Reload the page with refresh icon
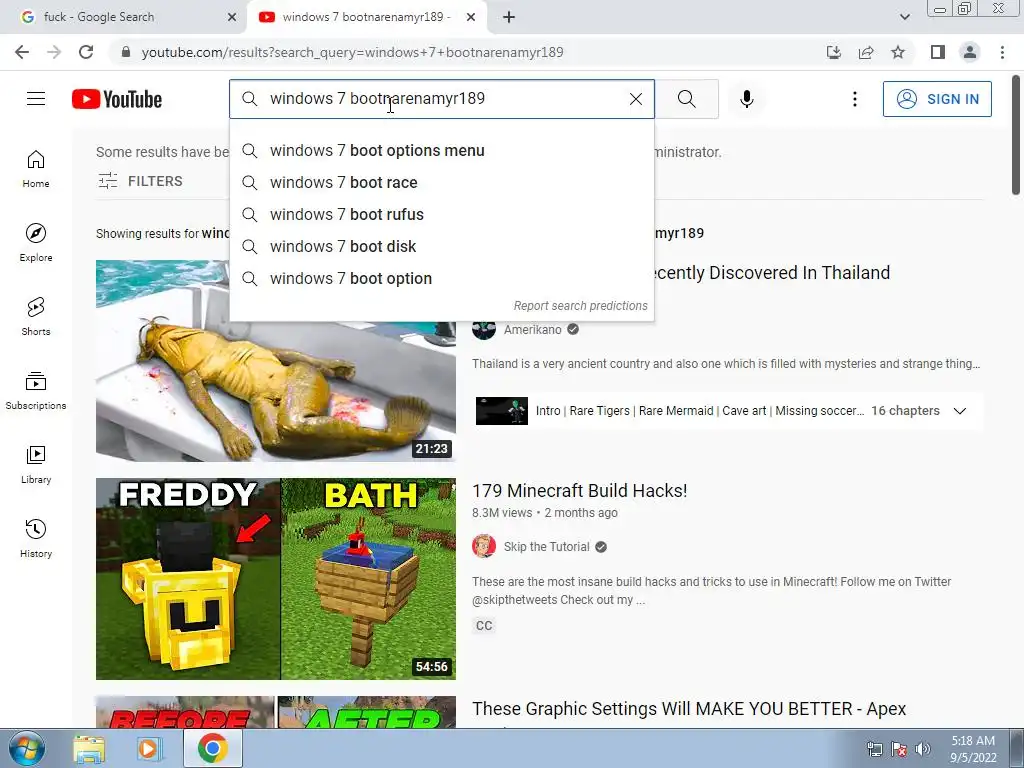This screenshot has height=768, width=1024. (x=86, y=52)
